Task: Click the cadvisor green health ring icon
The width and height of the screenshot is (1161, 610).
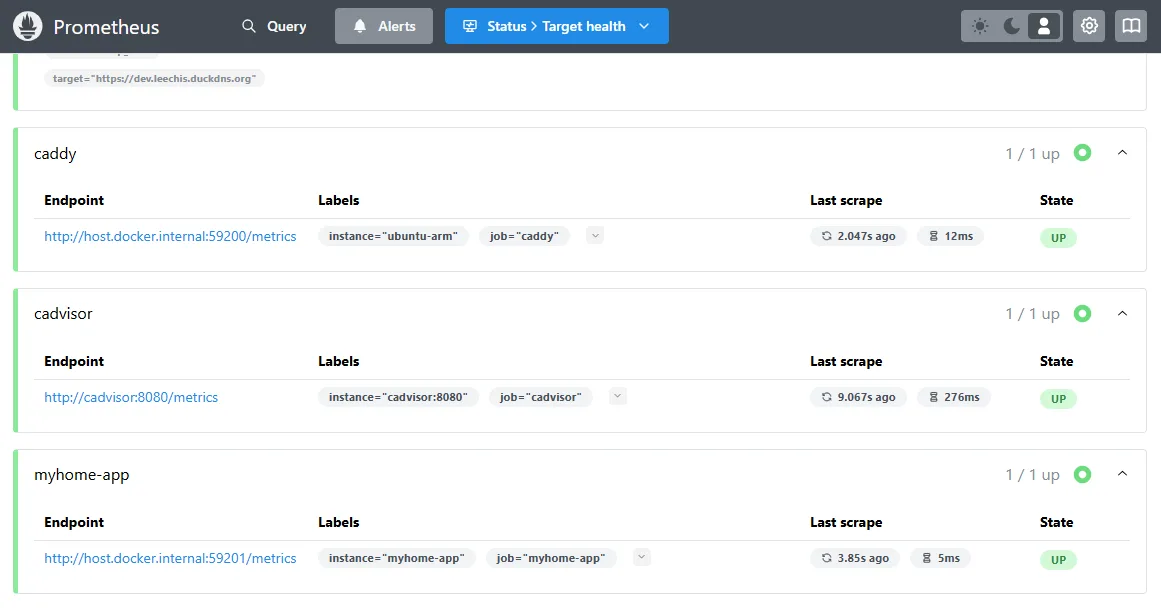Action: coord(1083,313)
